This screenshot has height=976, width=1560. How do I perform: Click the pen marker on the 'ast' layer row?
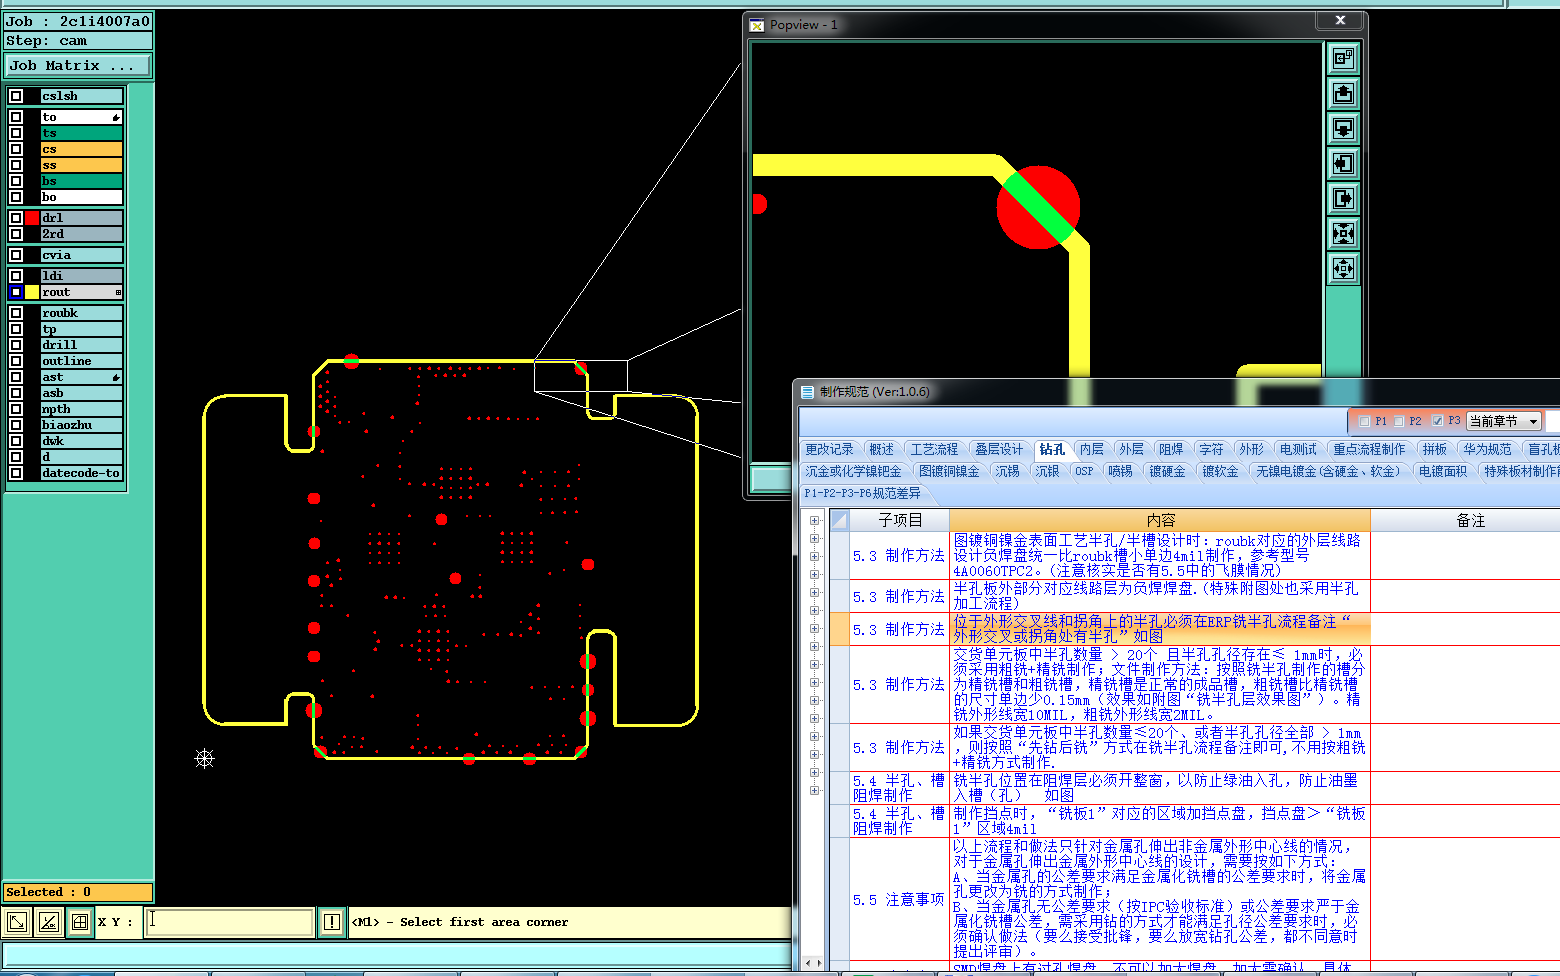(116, 377)
